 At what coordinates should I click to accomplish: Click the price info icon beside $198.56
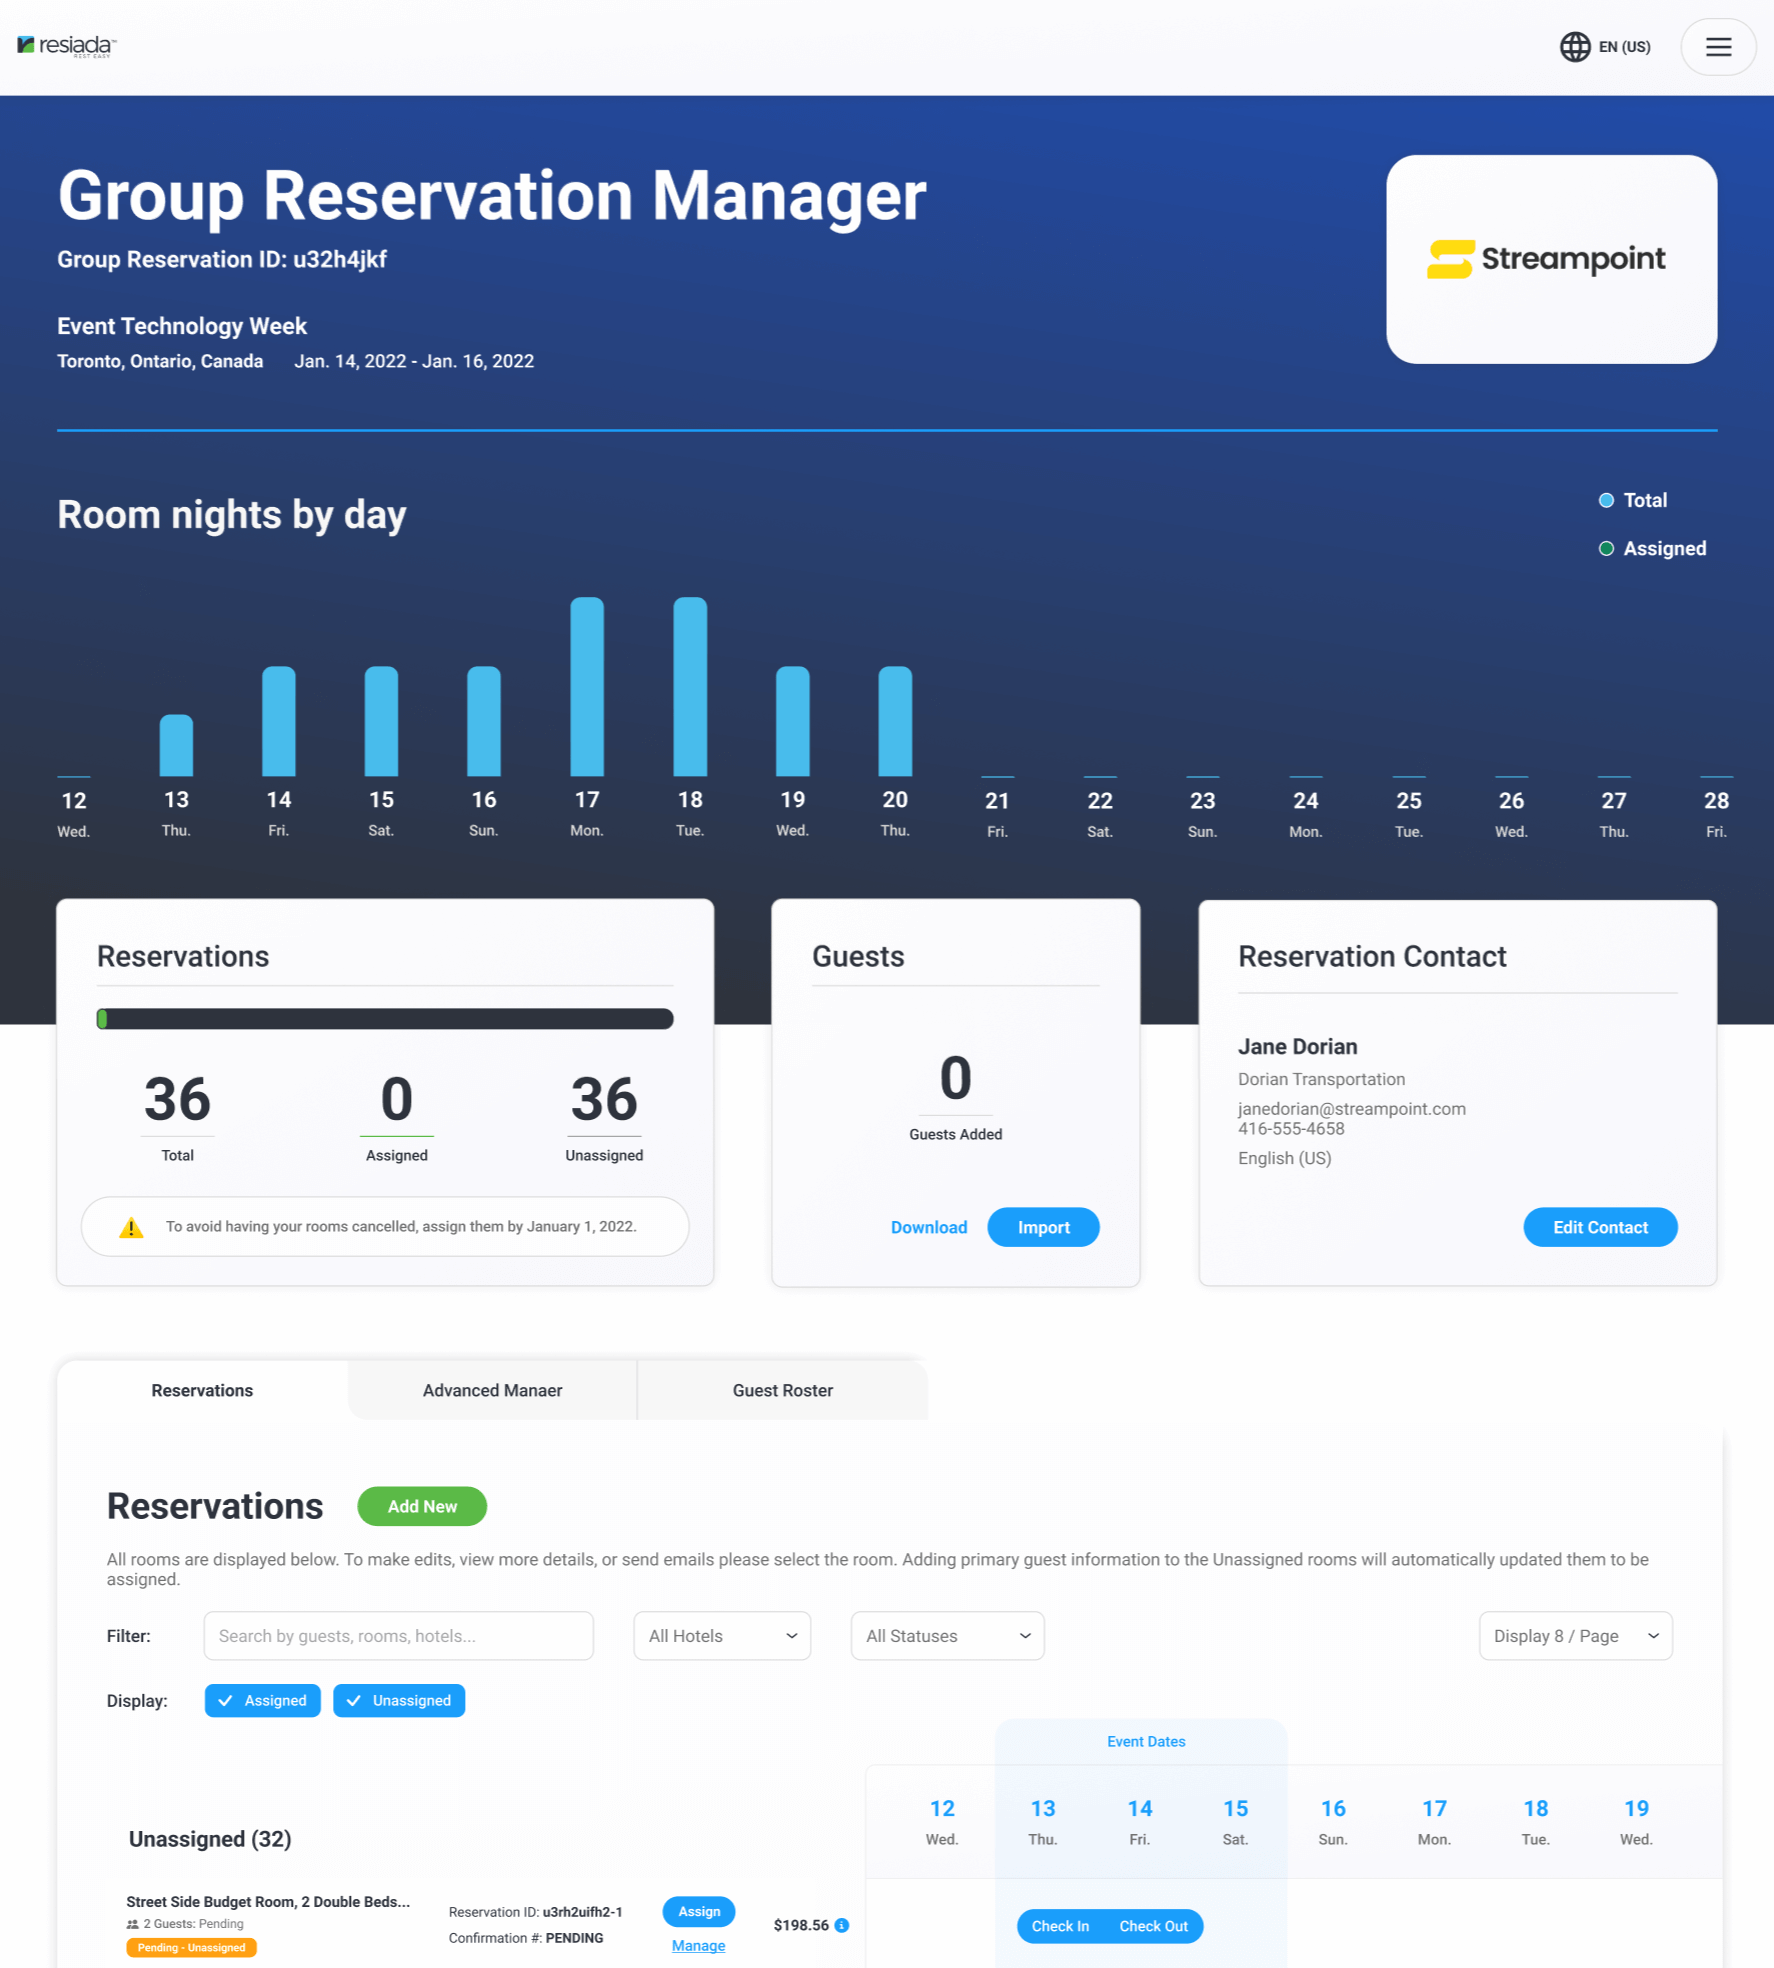point(842,1925)
